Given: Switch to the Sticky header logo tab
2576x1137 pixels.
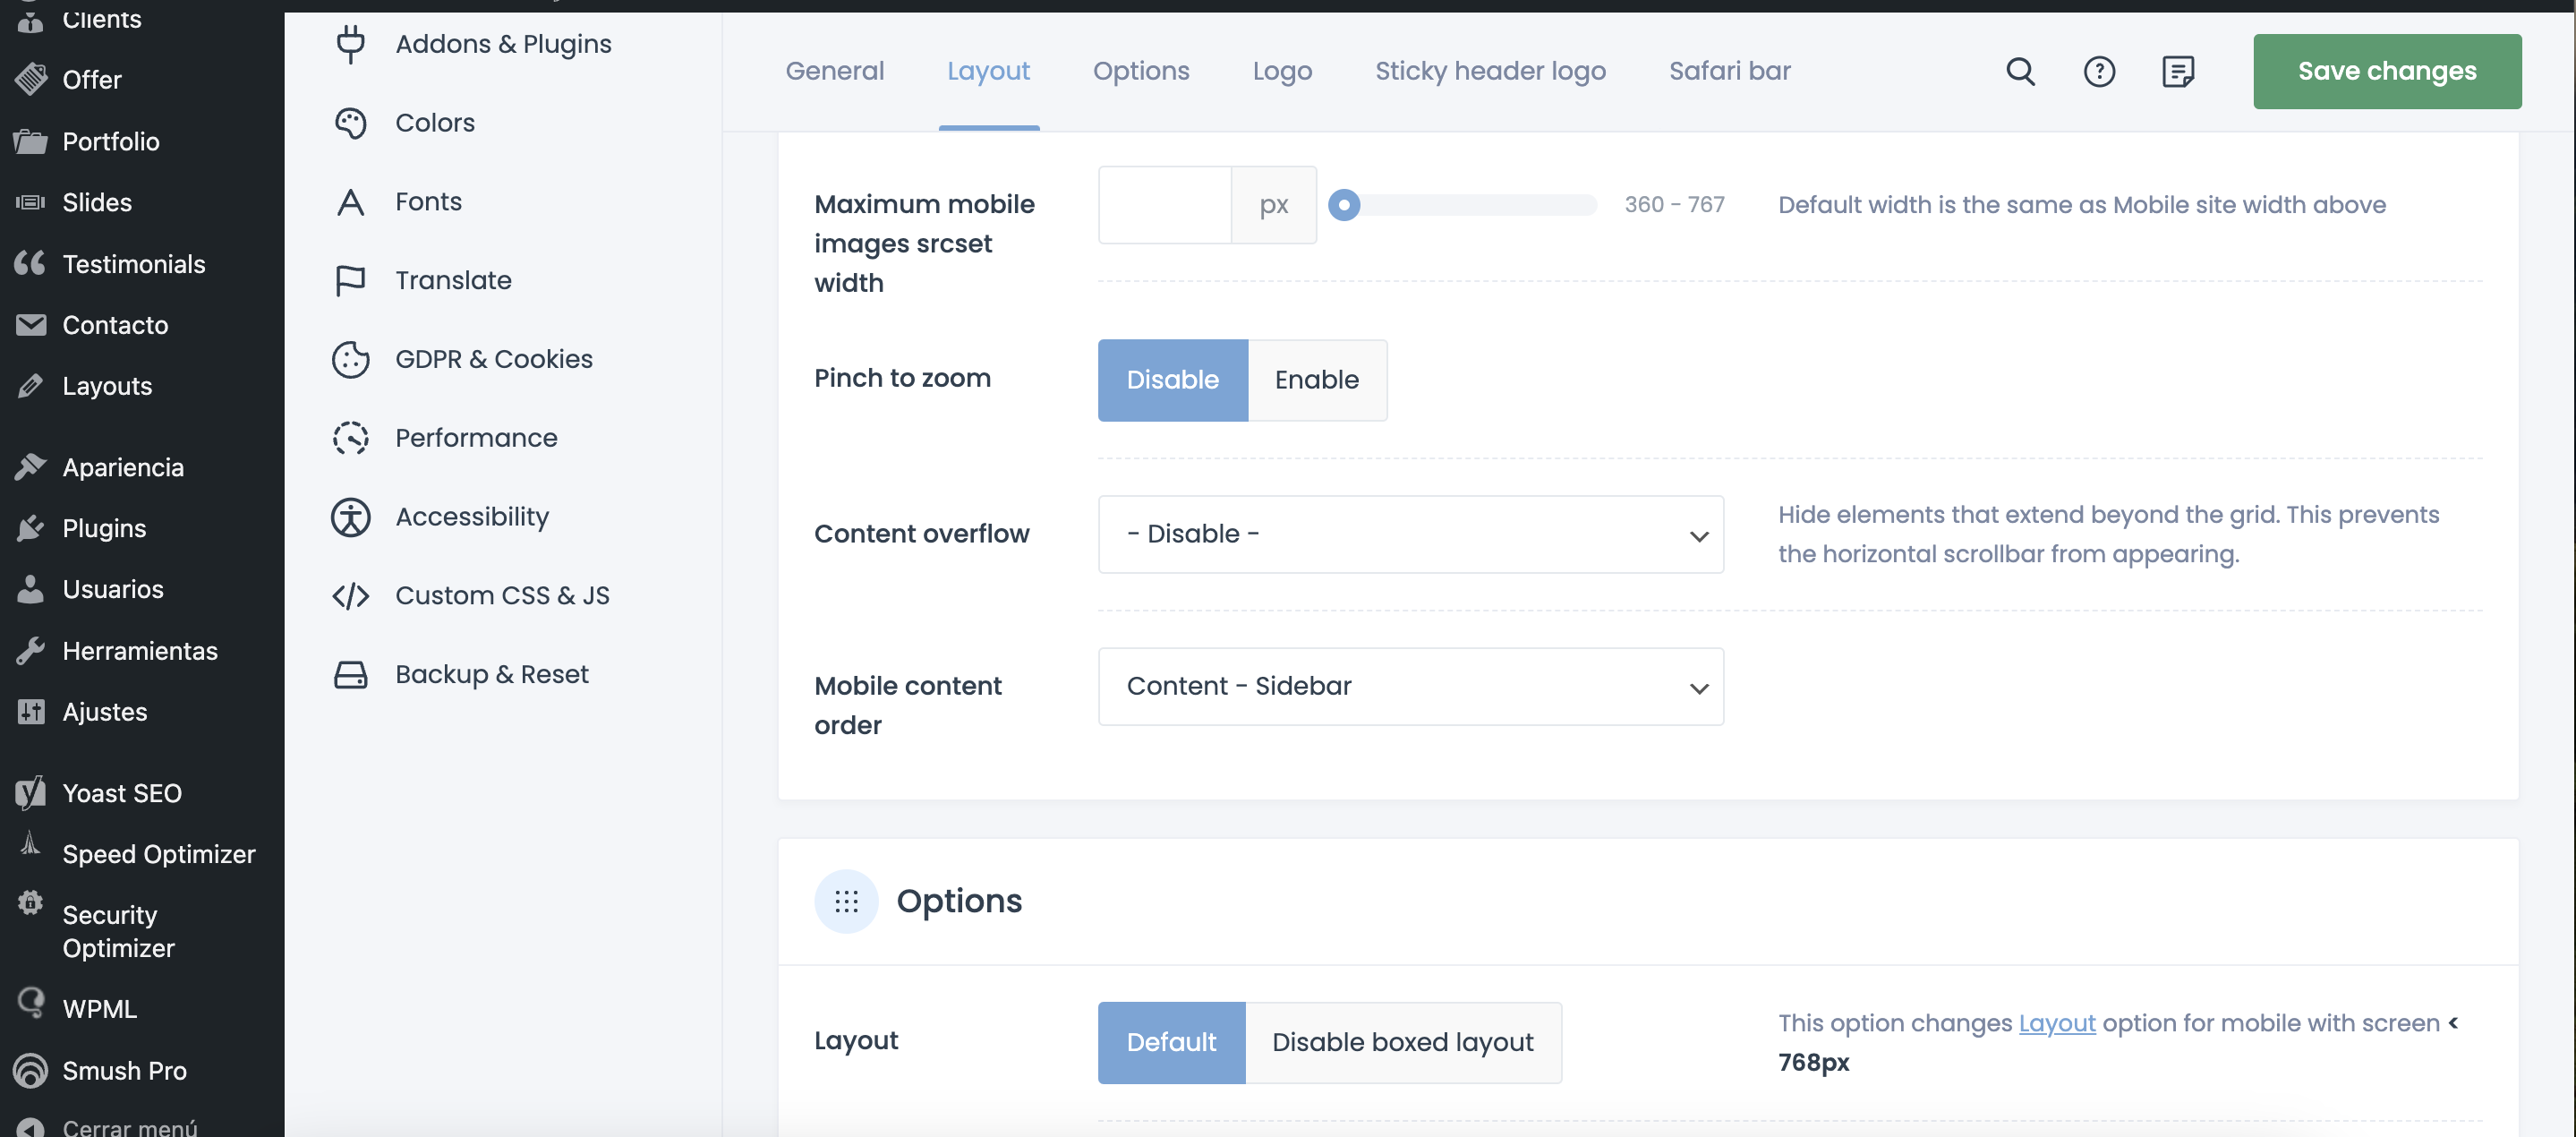Looking at the screenshot, I should (x=1490, y=71).
